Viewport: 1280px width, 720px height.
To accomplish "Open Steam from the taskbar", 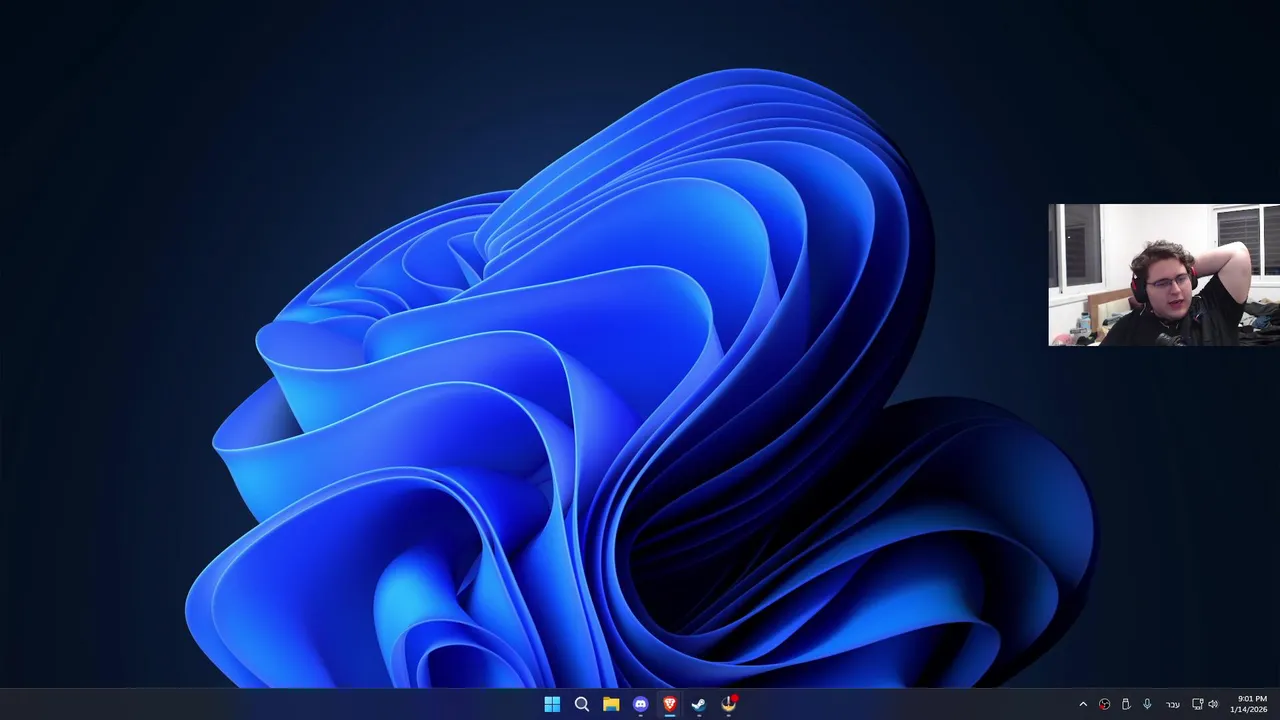I will 699,705.
